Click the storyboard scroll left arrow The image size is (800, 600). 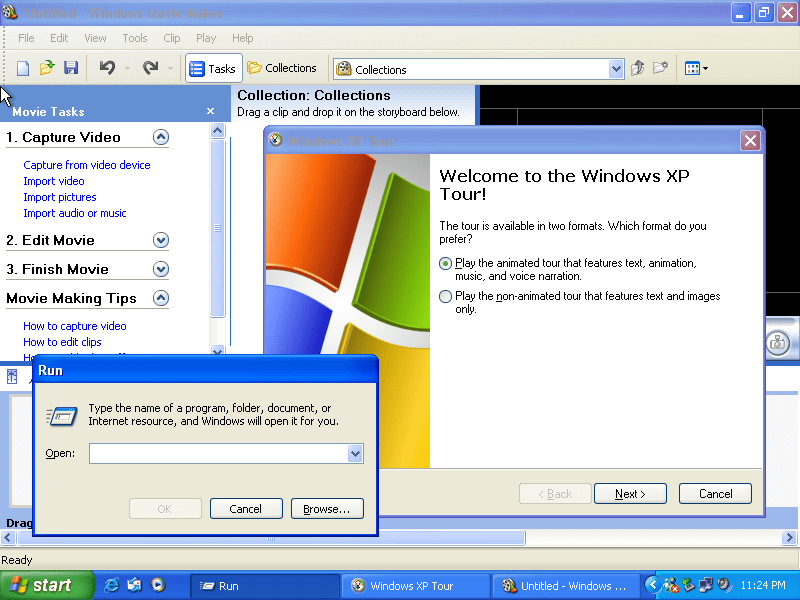8,538
